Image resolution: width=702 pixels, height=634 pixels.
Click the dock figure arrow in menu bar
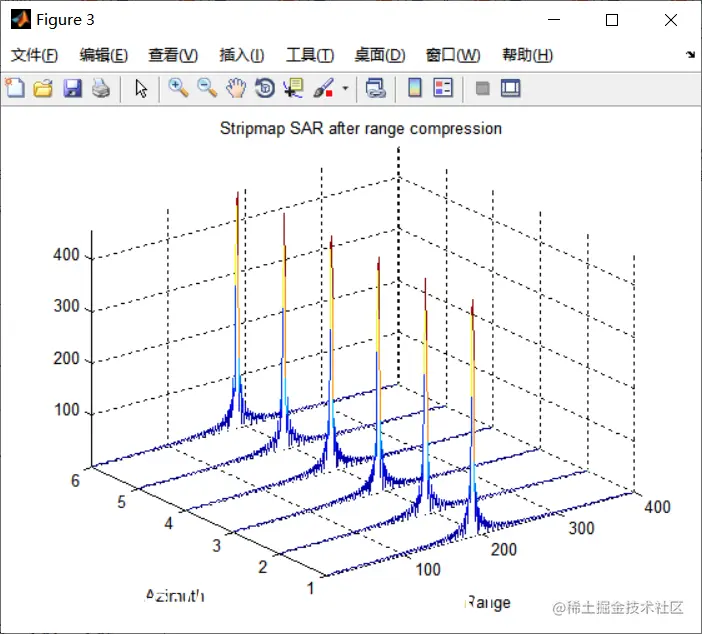click(x=690, y=55)
